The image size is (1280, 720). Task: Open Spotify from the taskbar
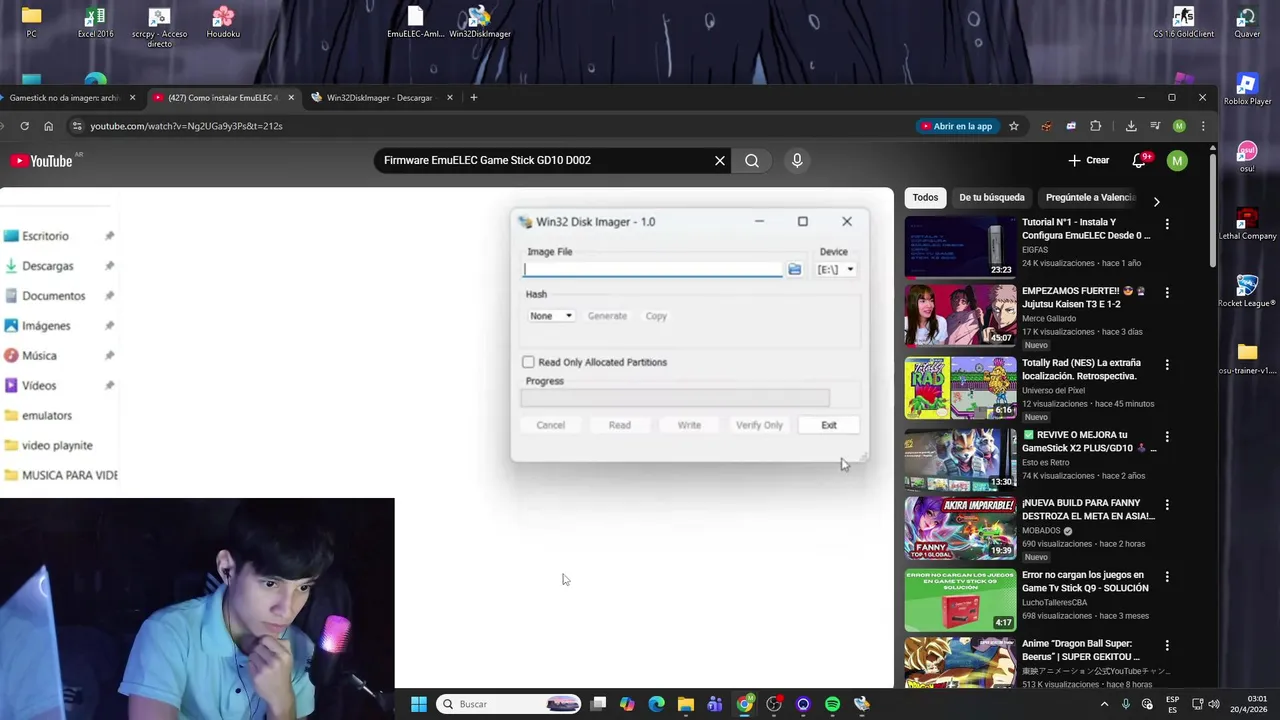click(x=832, y=704)
